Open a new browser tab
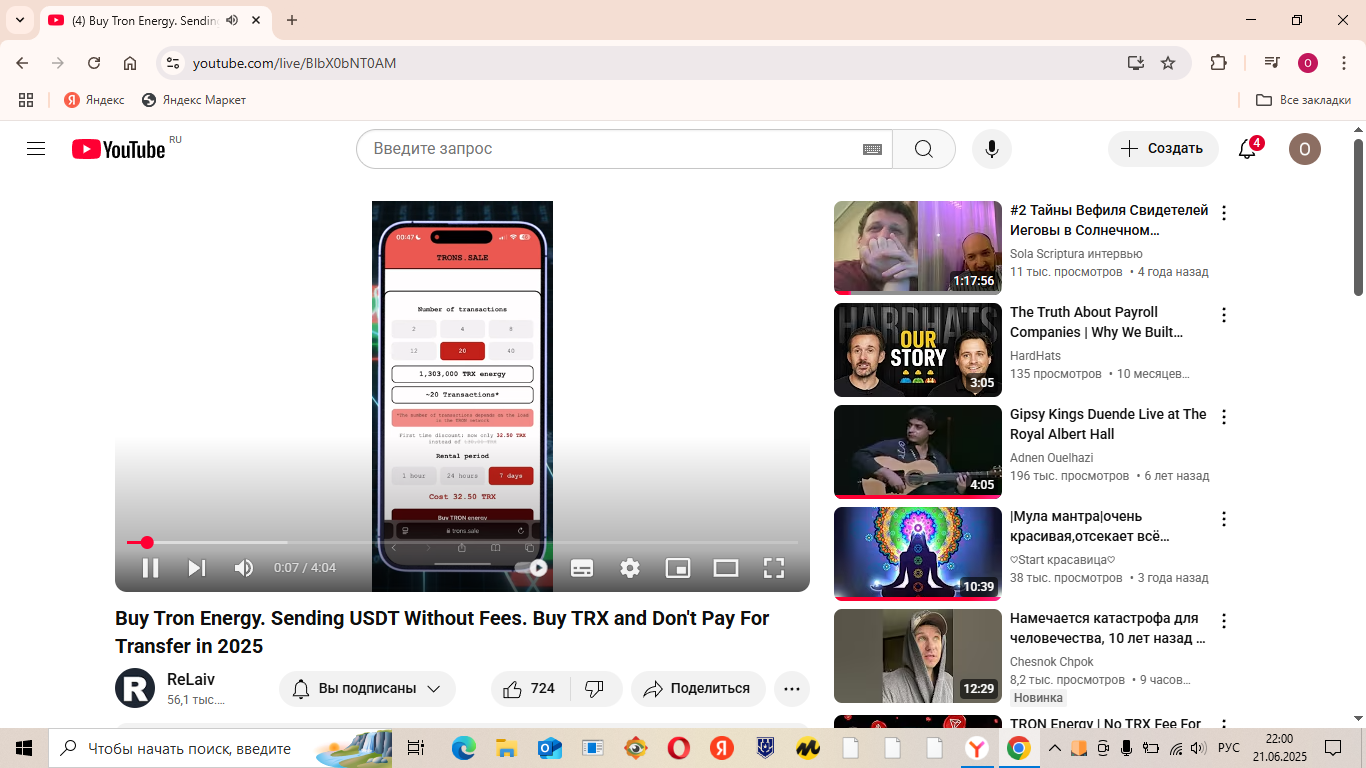This screenshot has height=768, width=1366. coord(292,20)
